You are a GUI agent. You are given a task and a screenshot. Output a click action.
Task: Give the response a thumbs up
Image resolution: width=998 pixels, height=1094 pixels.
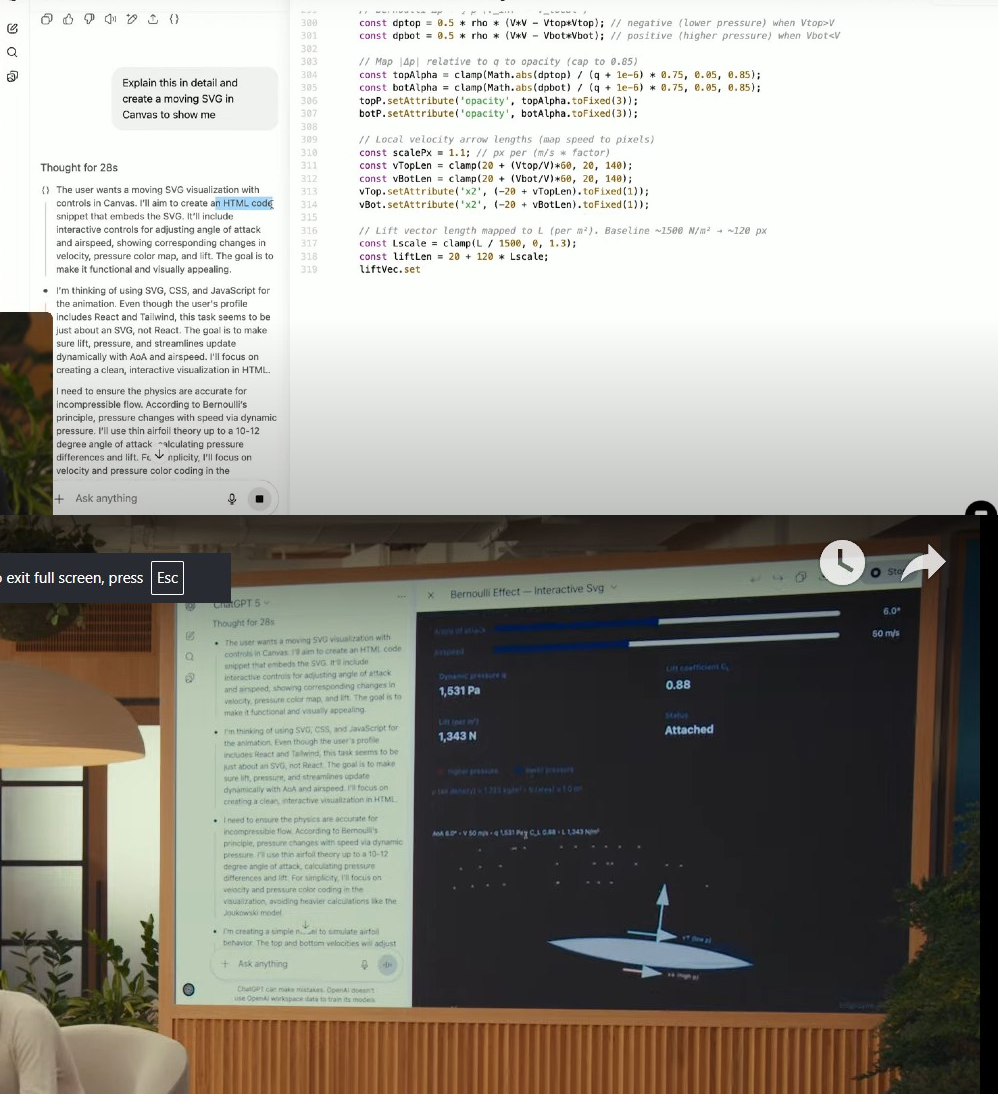(x=68, y=20)
